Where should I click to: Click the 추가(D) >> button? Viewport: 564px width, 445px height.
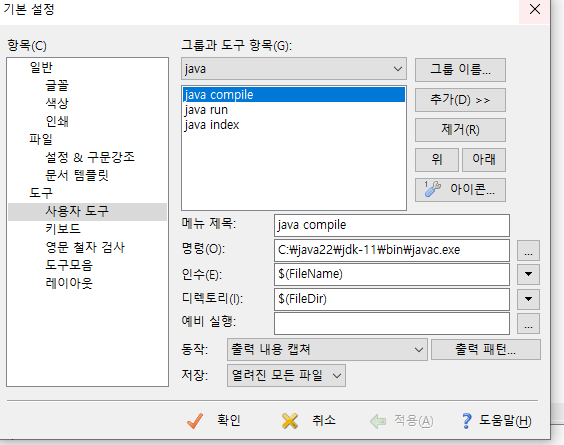(x=460, y=100)
